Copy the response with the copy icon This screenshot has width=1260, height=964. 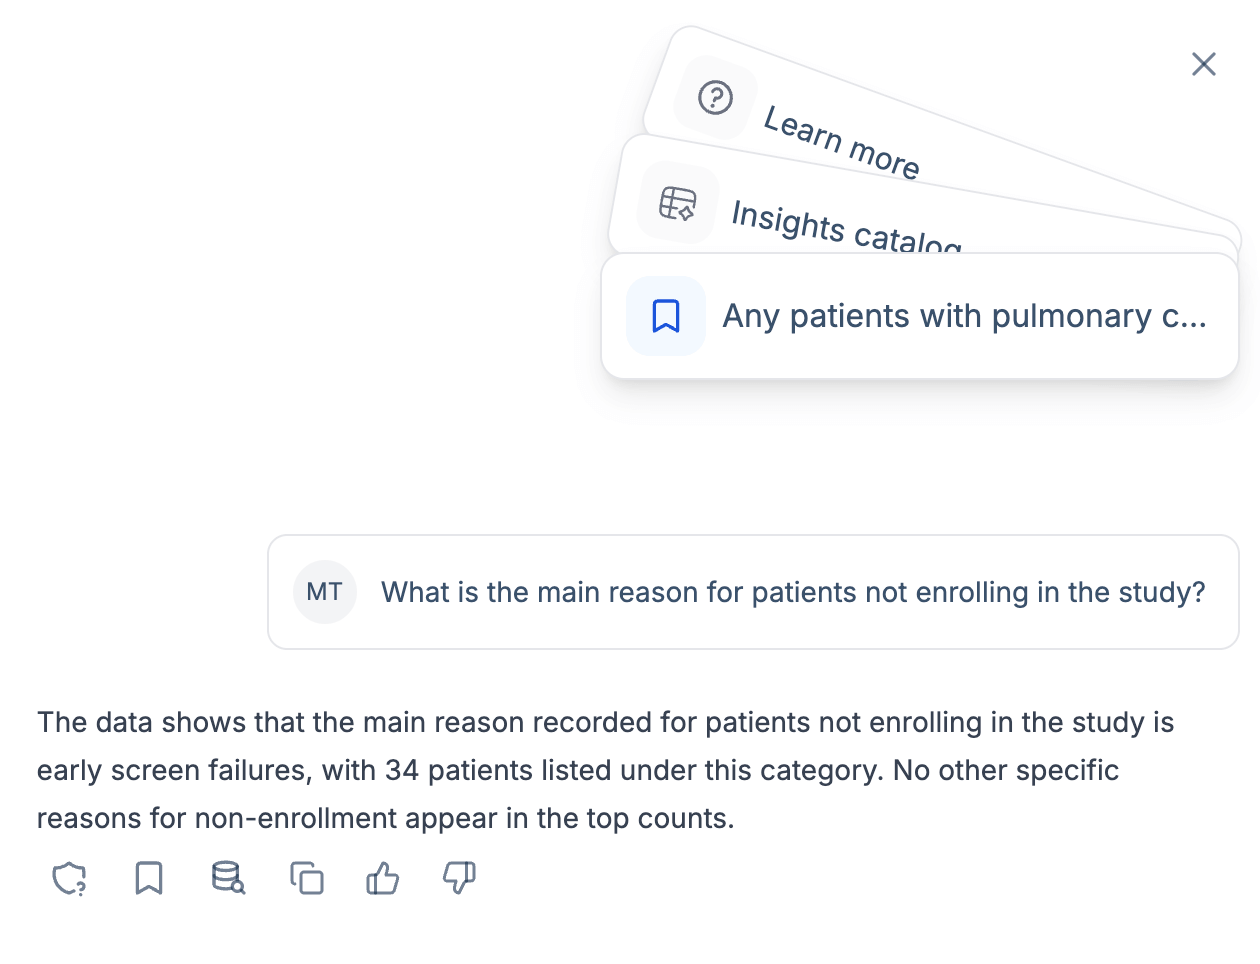click(x=307, y=879)
